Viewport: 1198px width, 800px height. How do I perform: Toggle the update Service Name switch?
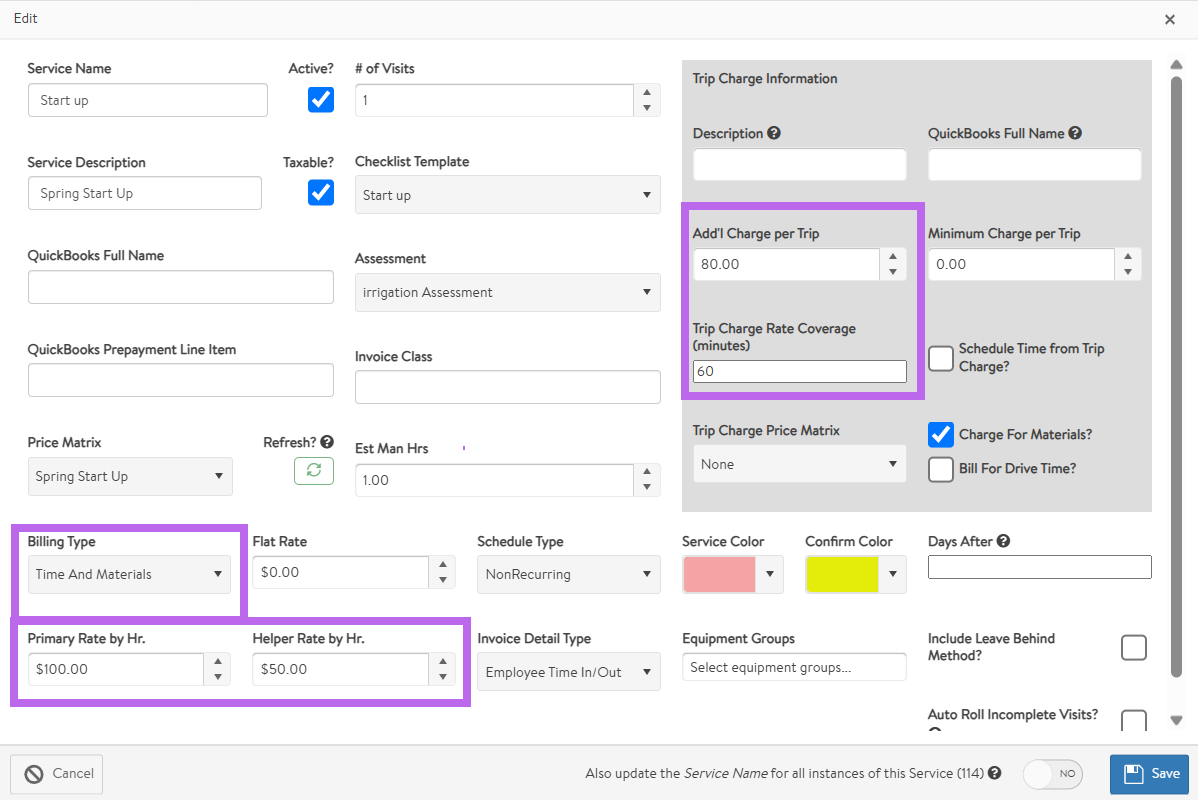(1054, 773)
